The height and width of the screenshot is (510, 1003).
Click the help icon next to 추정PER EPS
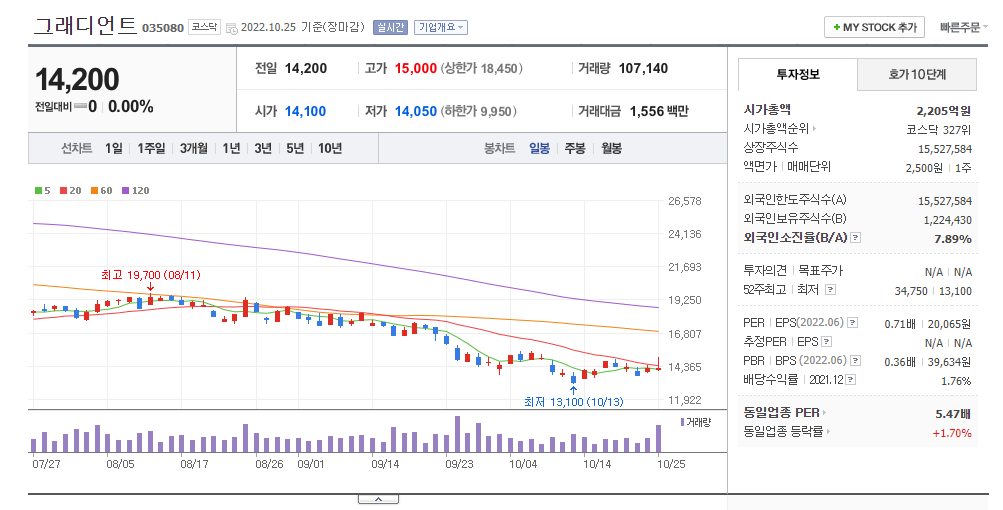pos(826,342)
